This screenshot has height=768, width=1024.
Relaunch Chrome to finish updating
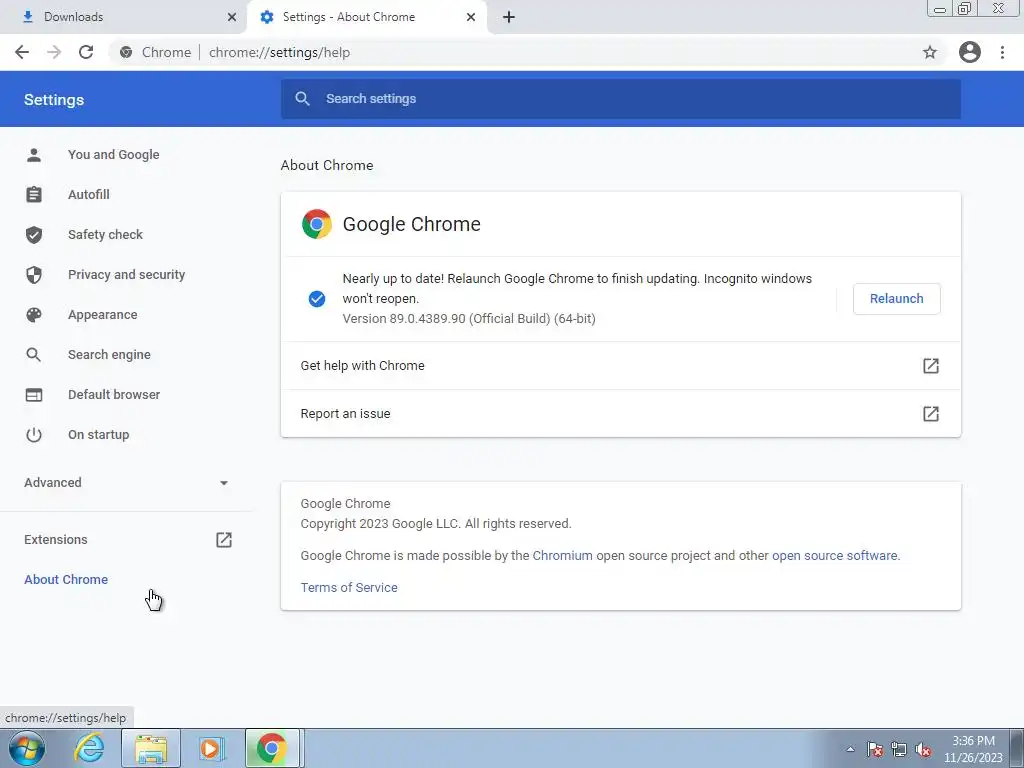897,298
